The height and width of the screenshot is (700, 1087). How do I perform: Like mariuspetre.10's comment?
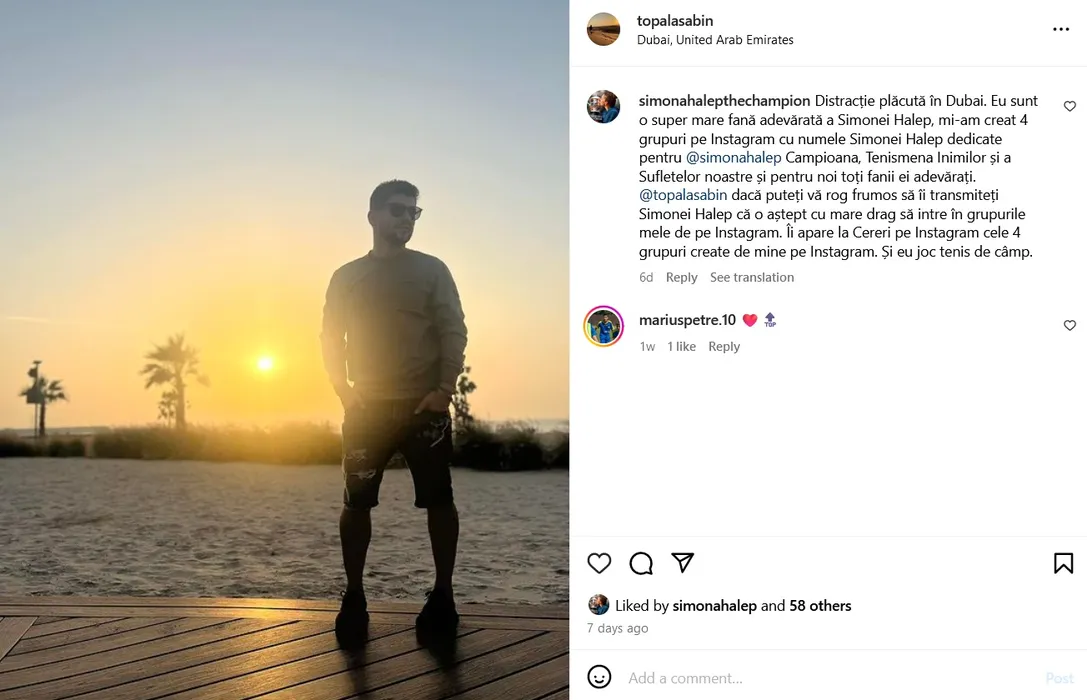1069,326
